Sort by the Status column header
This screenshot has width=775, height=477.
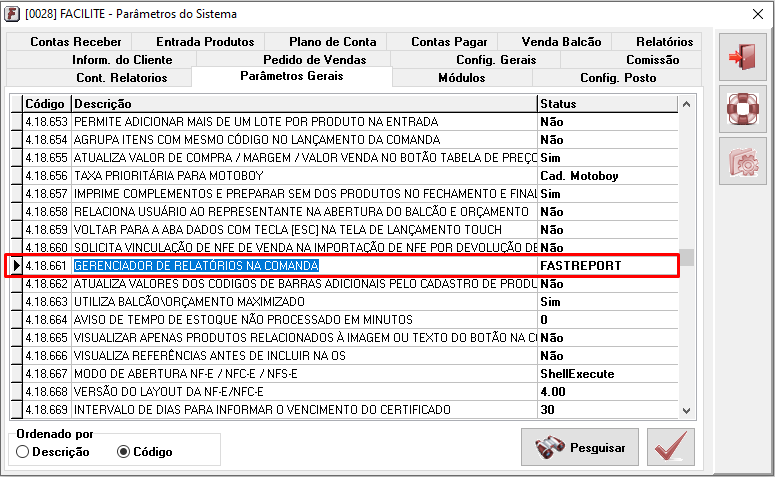[x=606, y=104]
